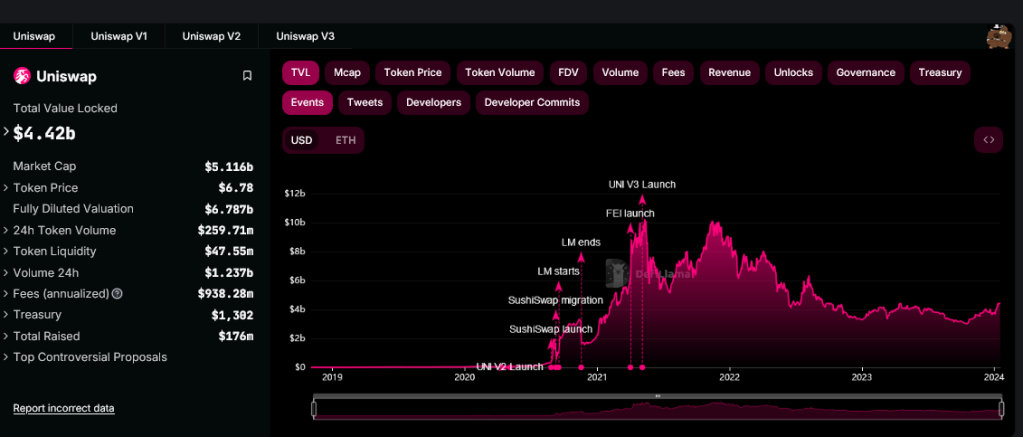The width and height of the screenshot is (1023, 437).
Task: Enable the Mcap chart metric
Action: (x=347, y=72)
